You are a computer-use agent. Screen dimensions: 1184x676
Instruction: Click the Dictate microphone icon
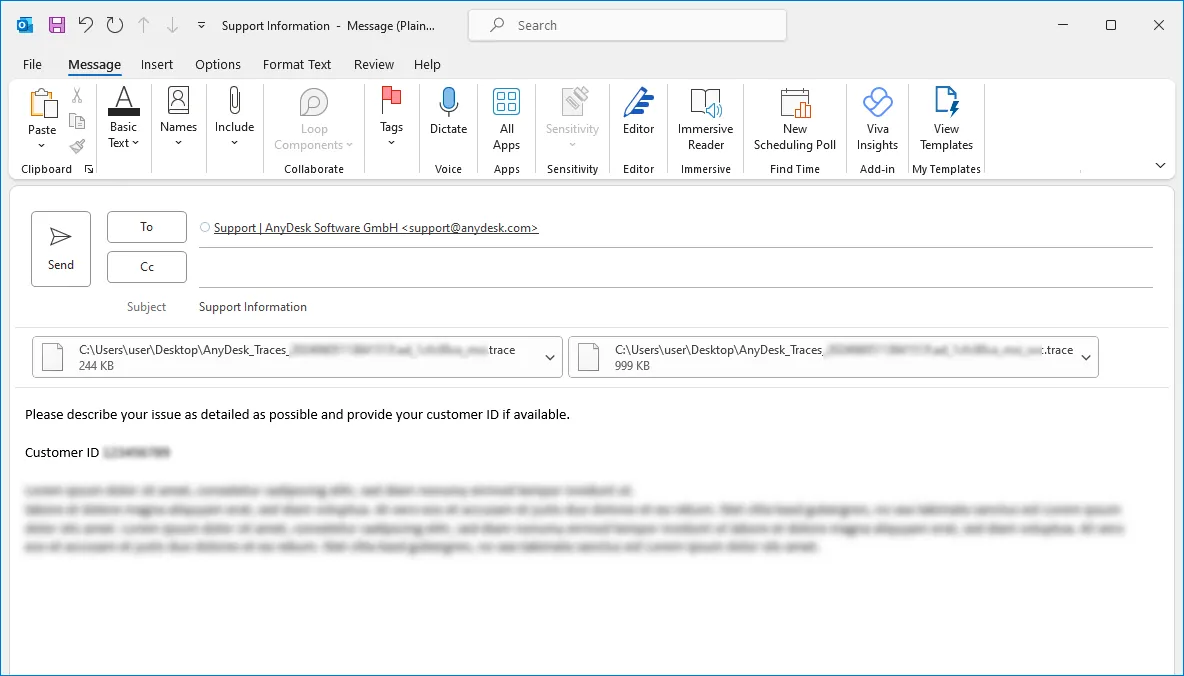click(448, 102)
